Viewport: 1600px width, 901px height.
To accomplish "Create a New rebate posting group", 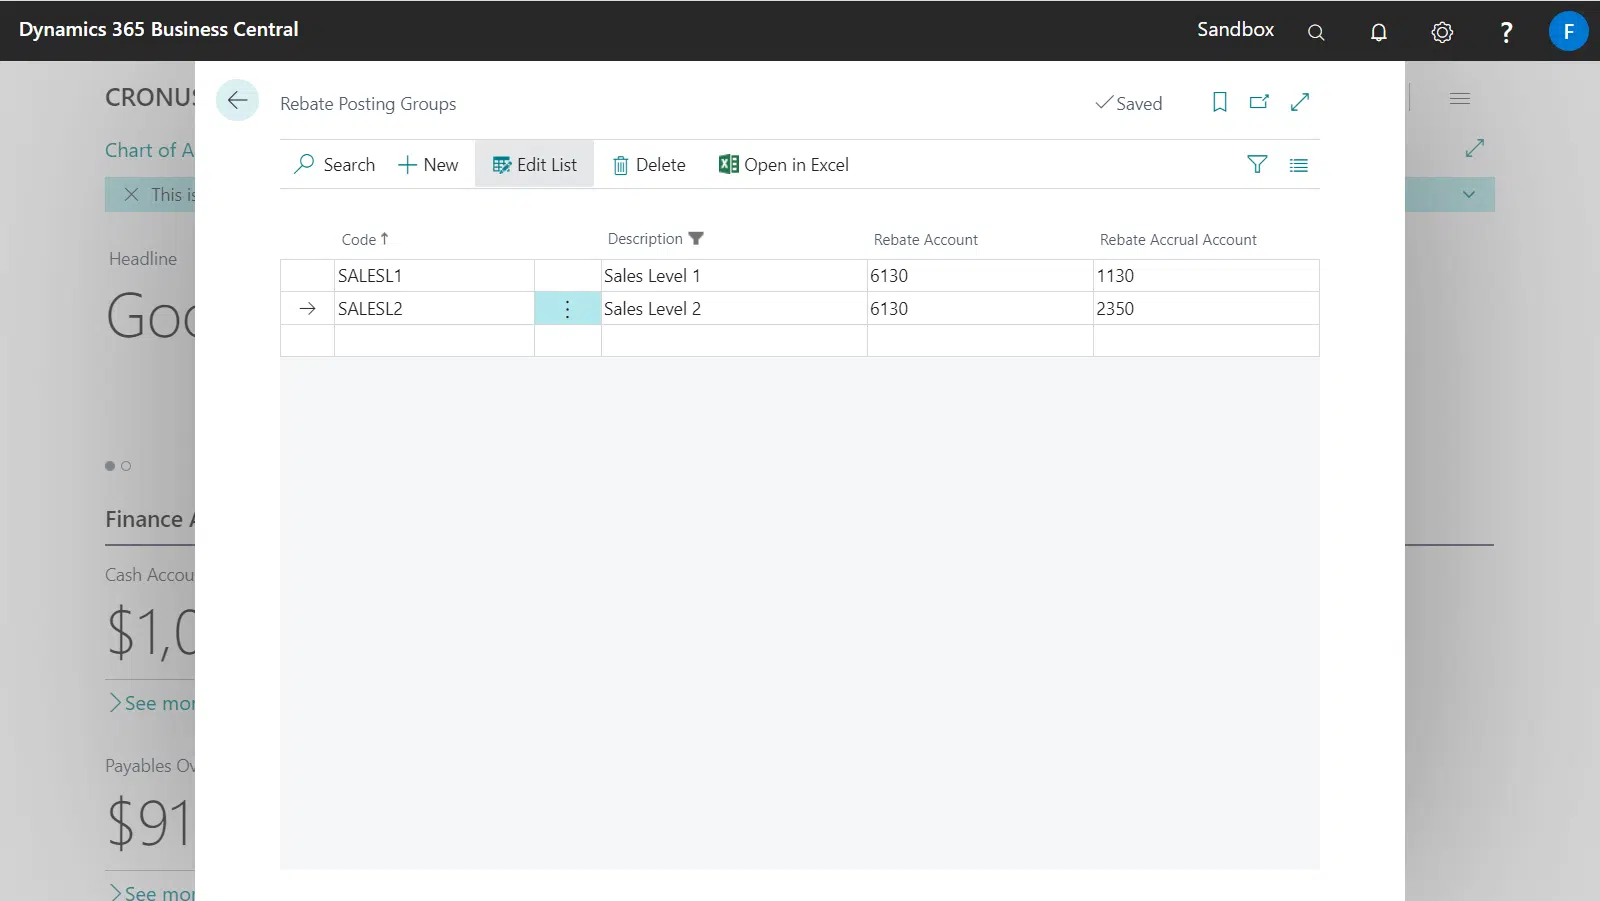I will point(428,165).
